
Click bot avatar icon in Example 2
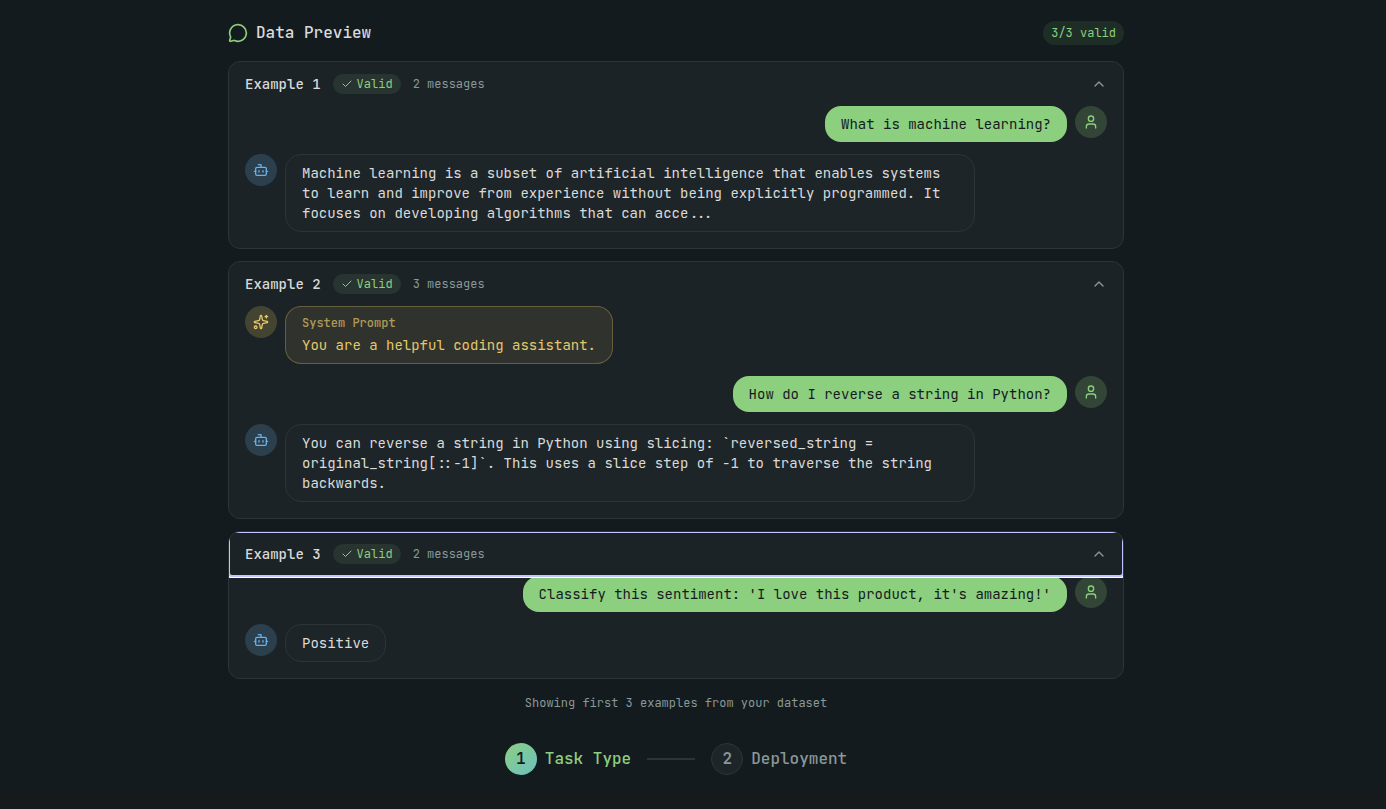coord(261,440)
